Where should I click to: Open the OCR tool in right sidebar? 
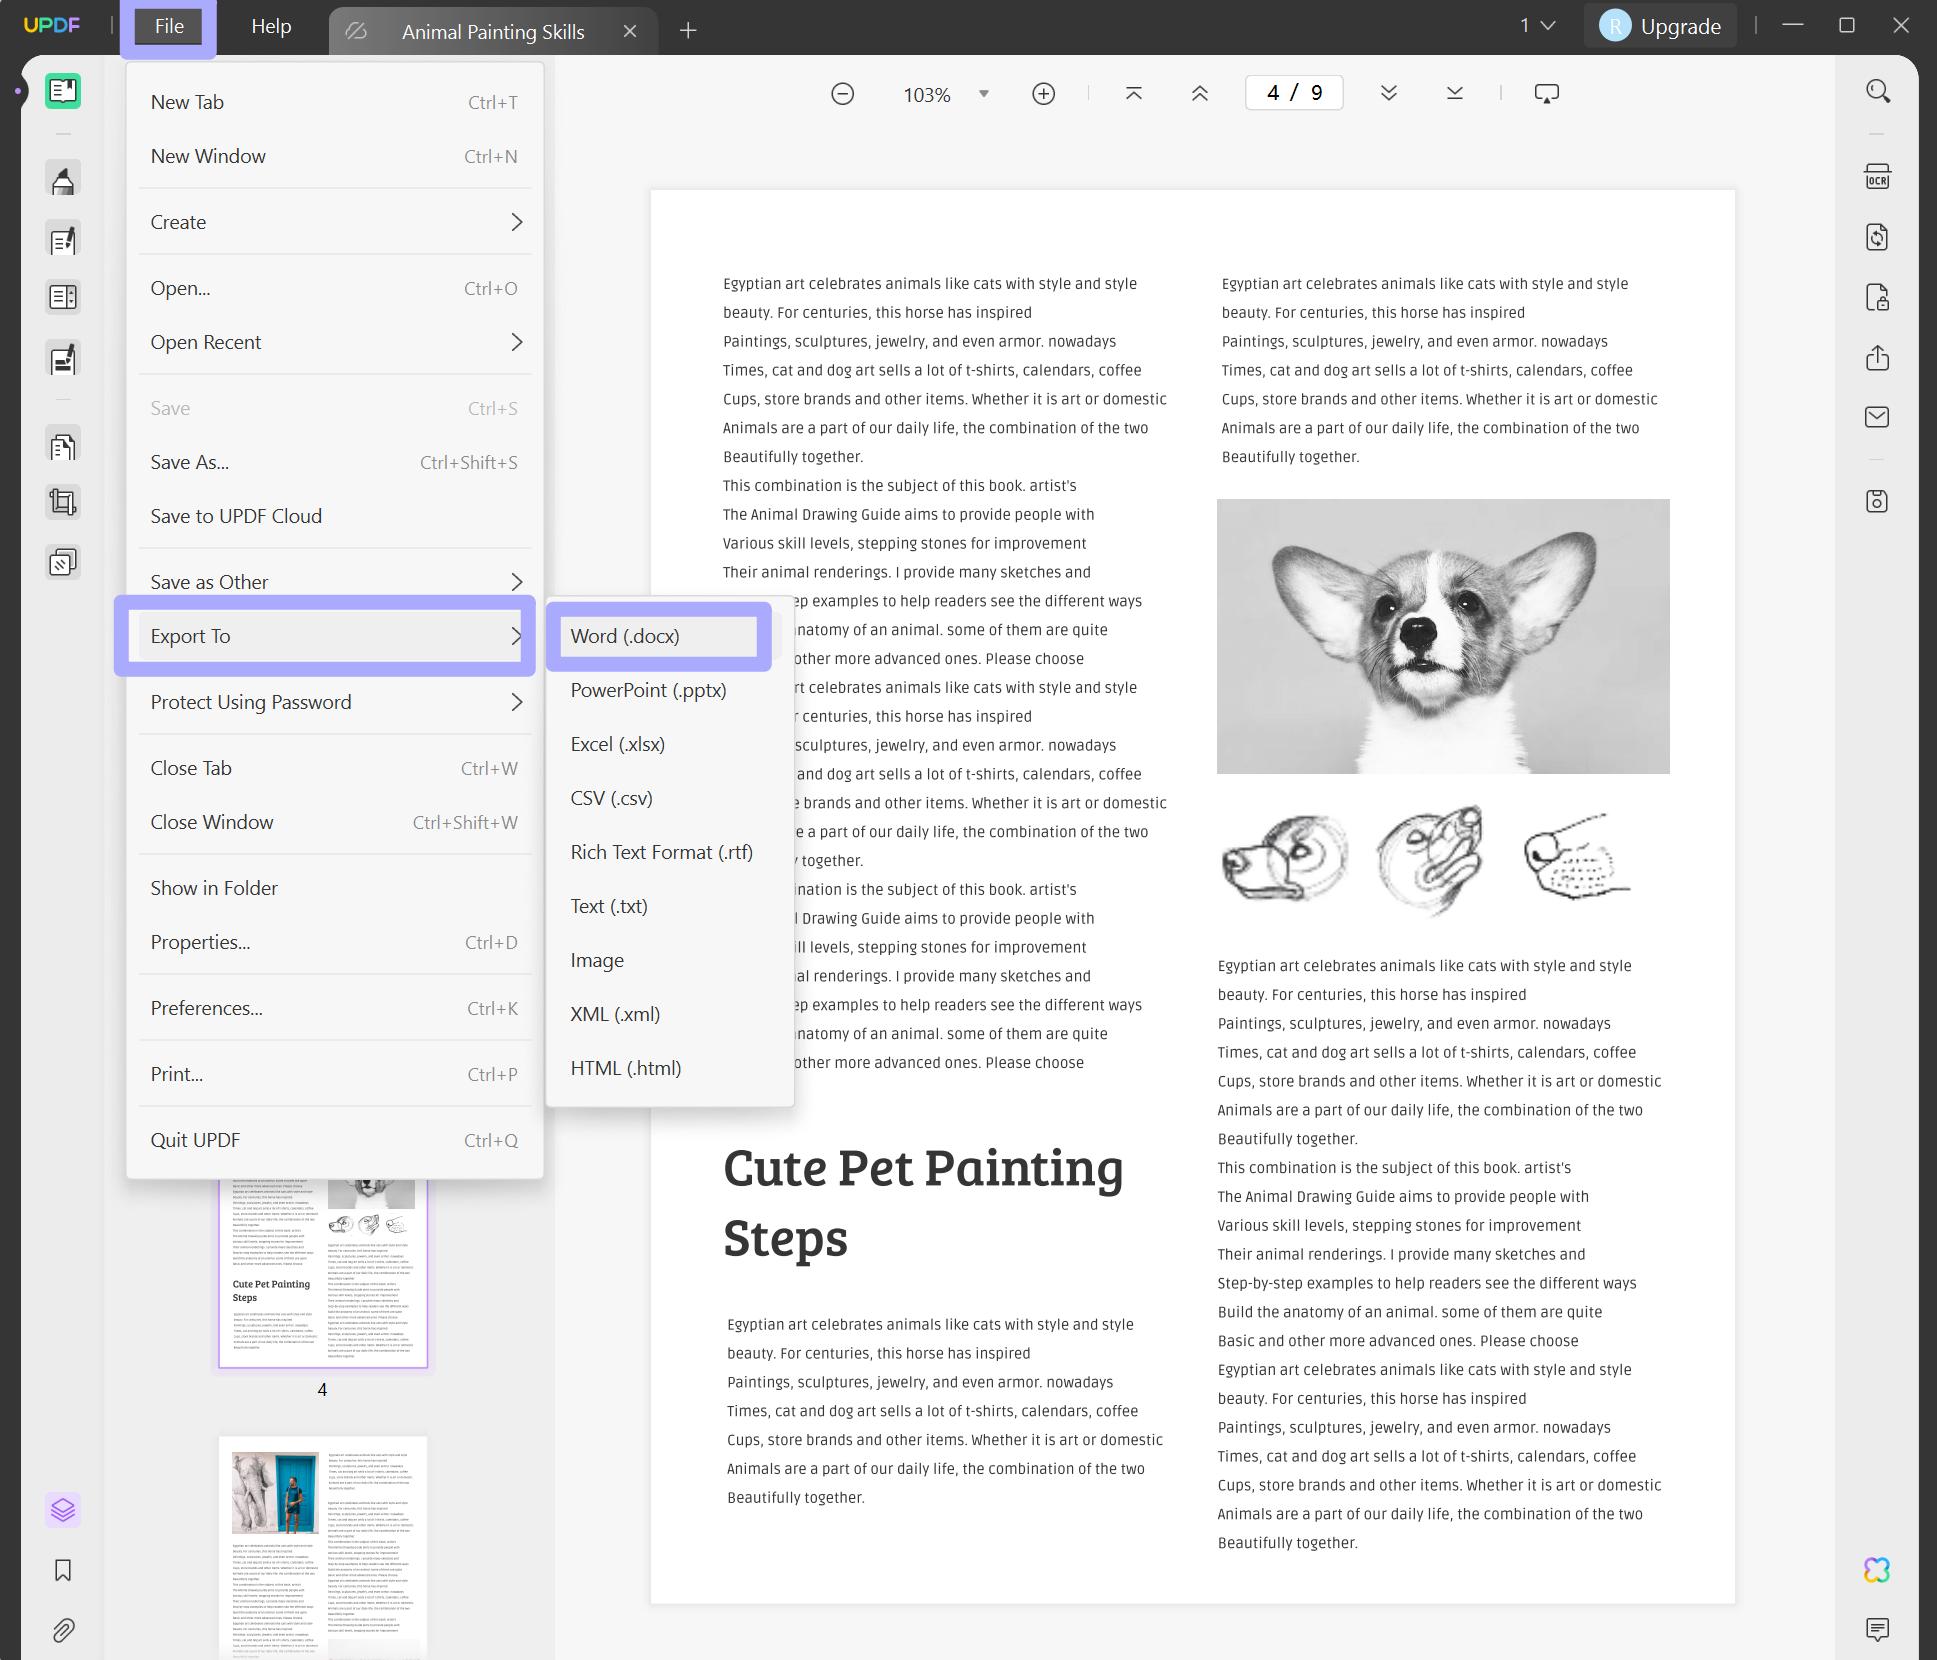click(x=1877, y=177)
